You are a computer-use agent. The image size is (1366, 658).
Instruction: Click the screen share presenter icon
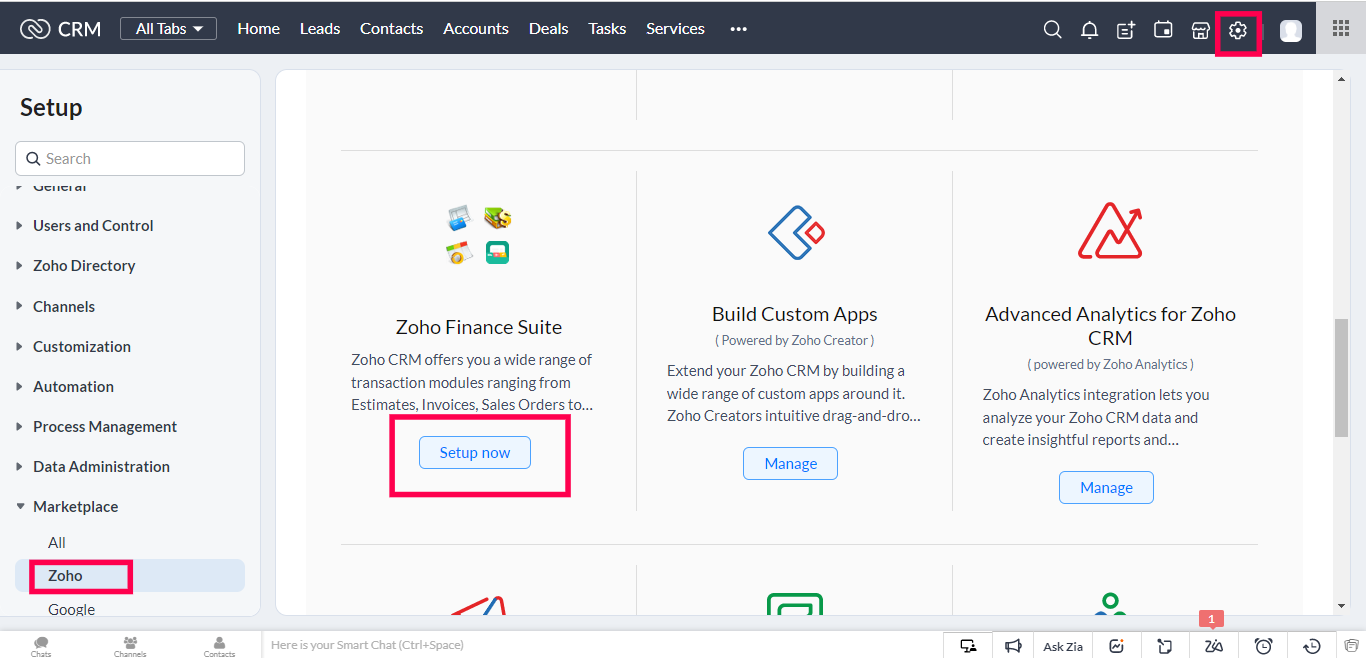[968, 646]
